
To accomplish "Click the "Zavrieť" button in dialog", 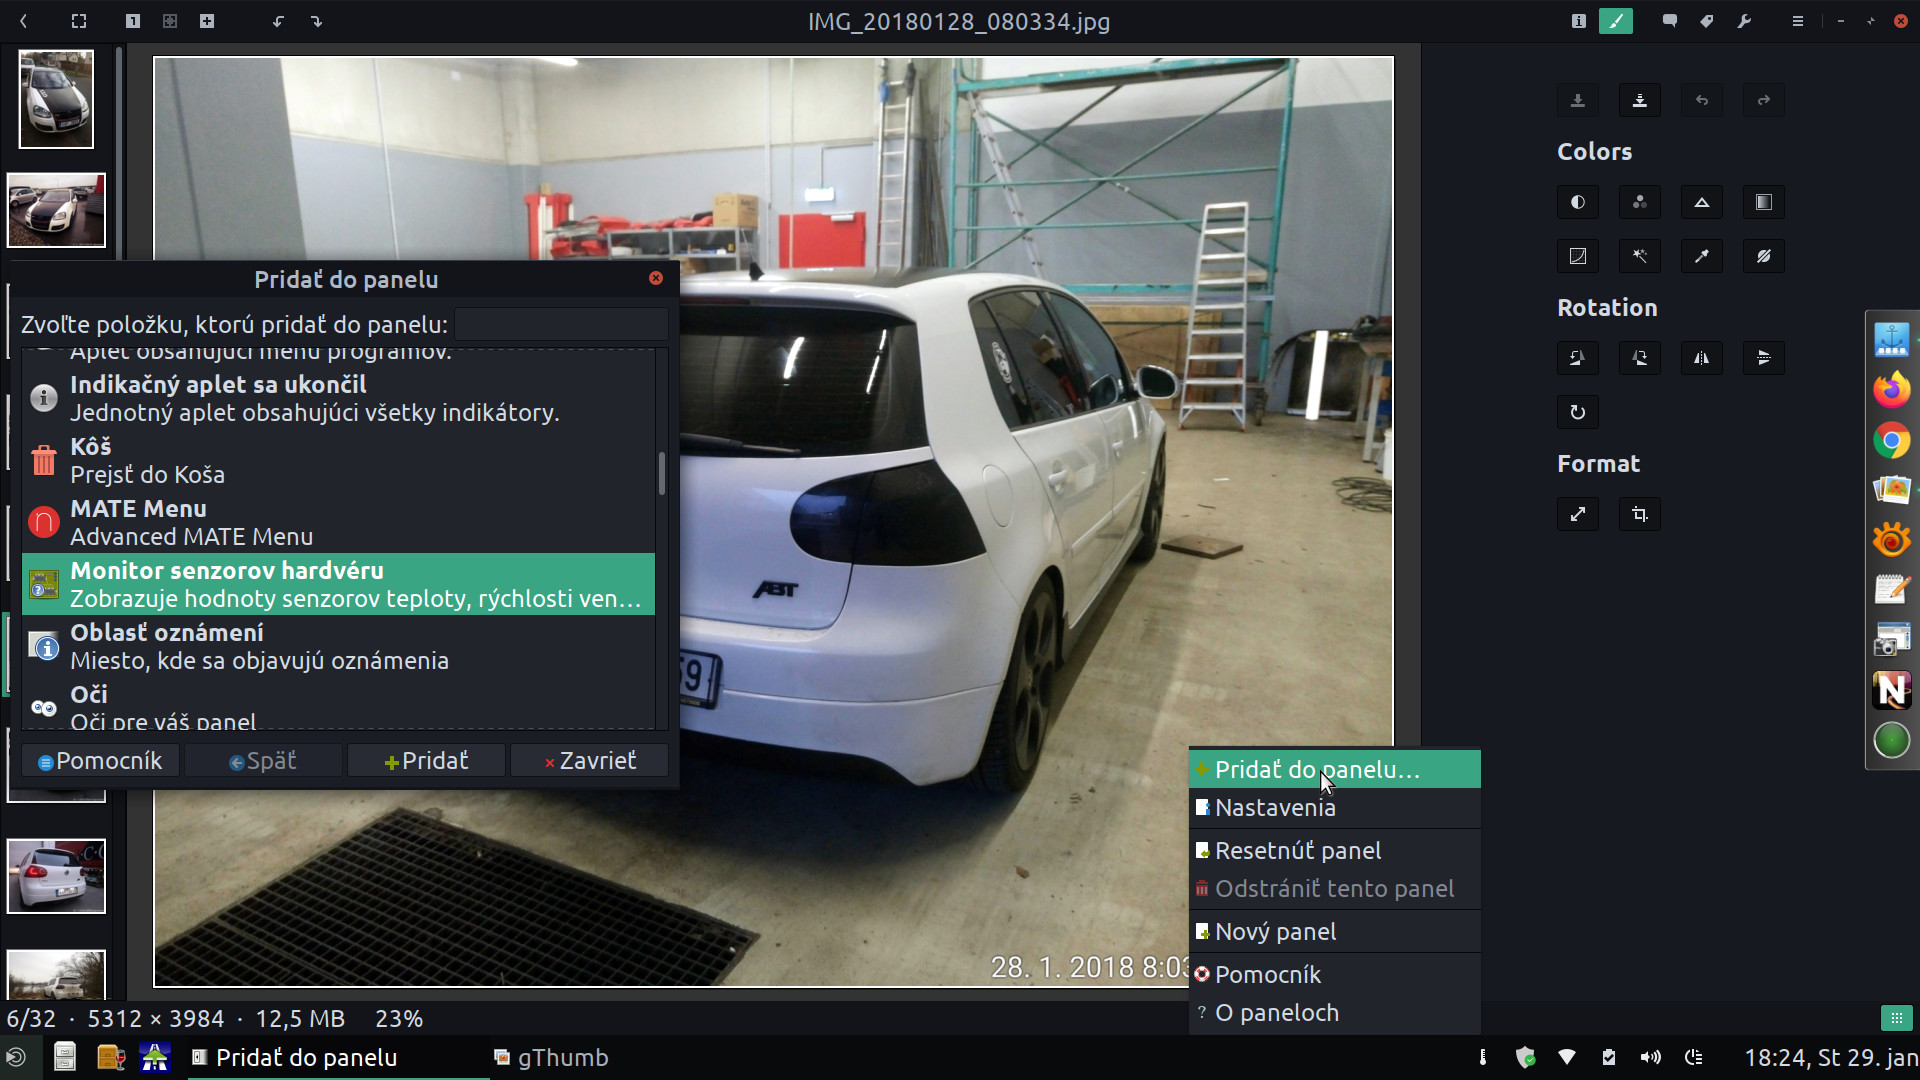I will tap(589, 761).
